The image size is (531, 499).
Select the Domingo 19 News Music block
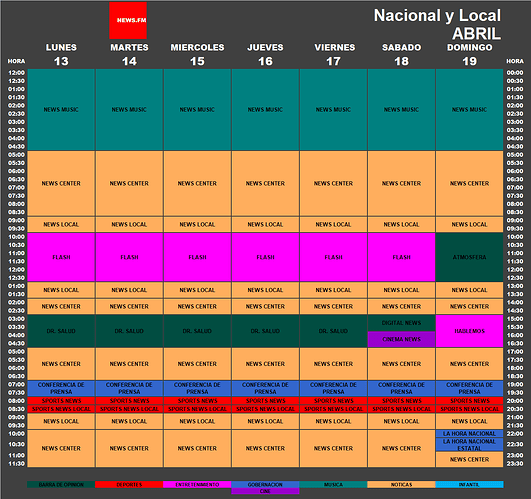pyautogui.click(x=469, y=110)
